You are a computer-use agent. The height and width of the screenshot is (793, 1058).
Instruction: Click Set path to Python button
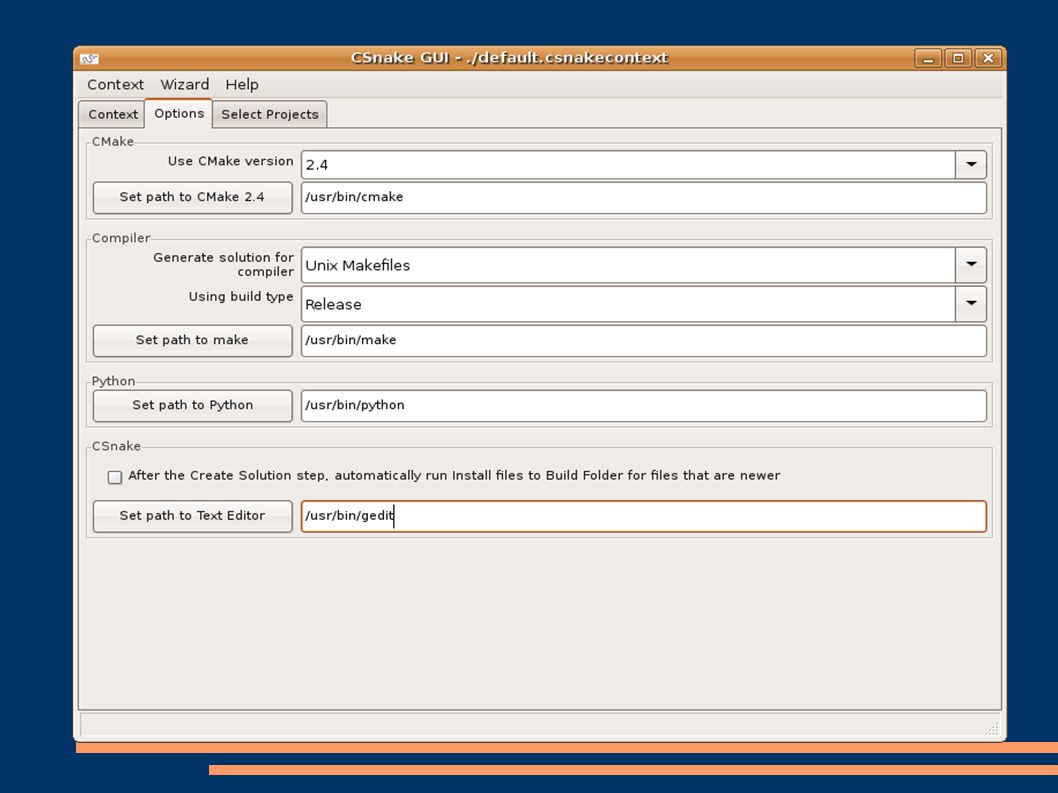192,405
